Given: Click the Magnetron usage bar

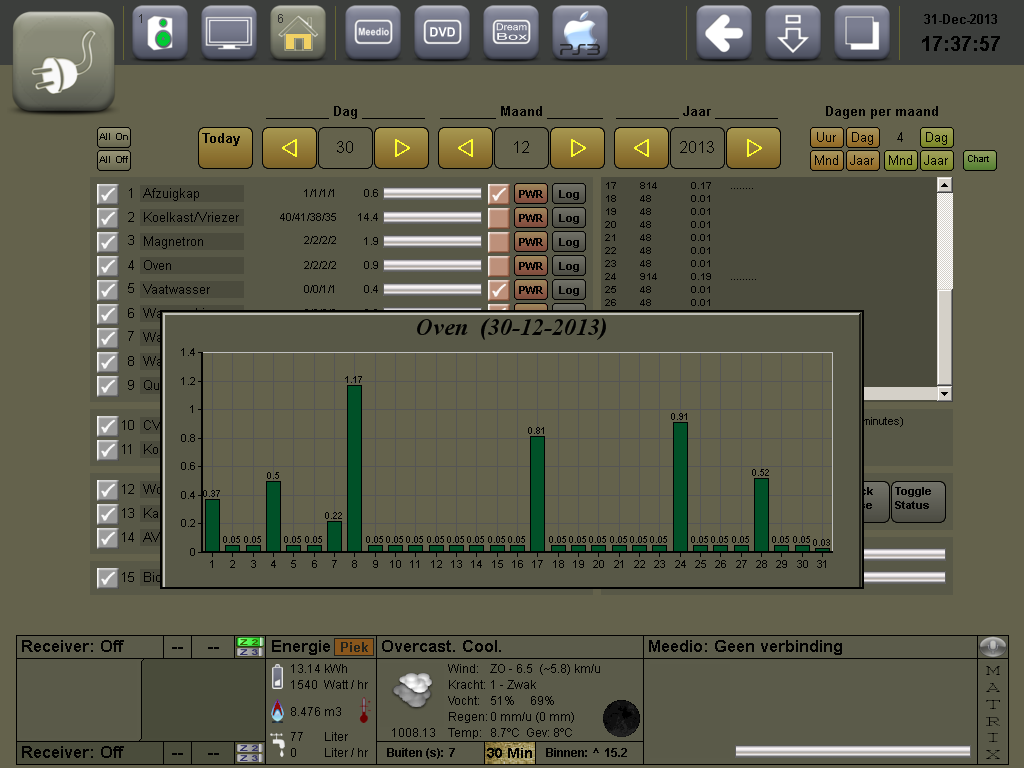Looking at the screenshot, I should [432, 241].
